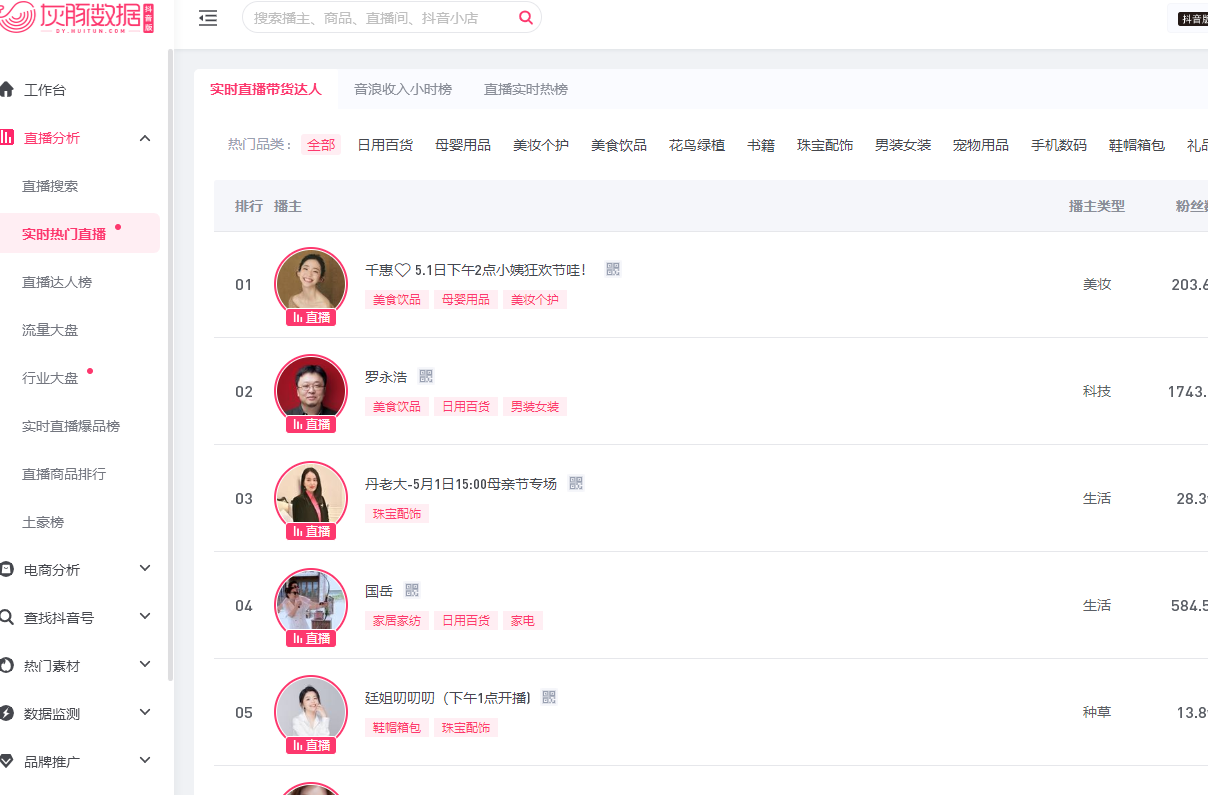Open 直播商品排行 in sidebar

[x=64, y=474]
